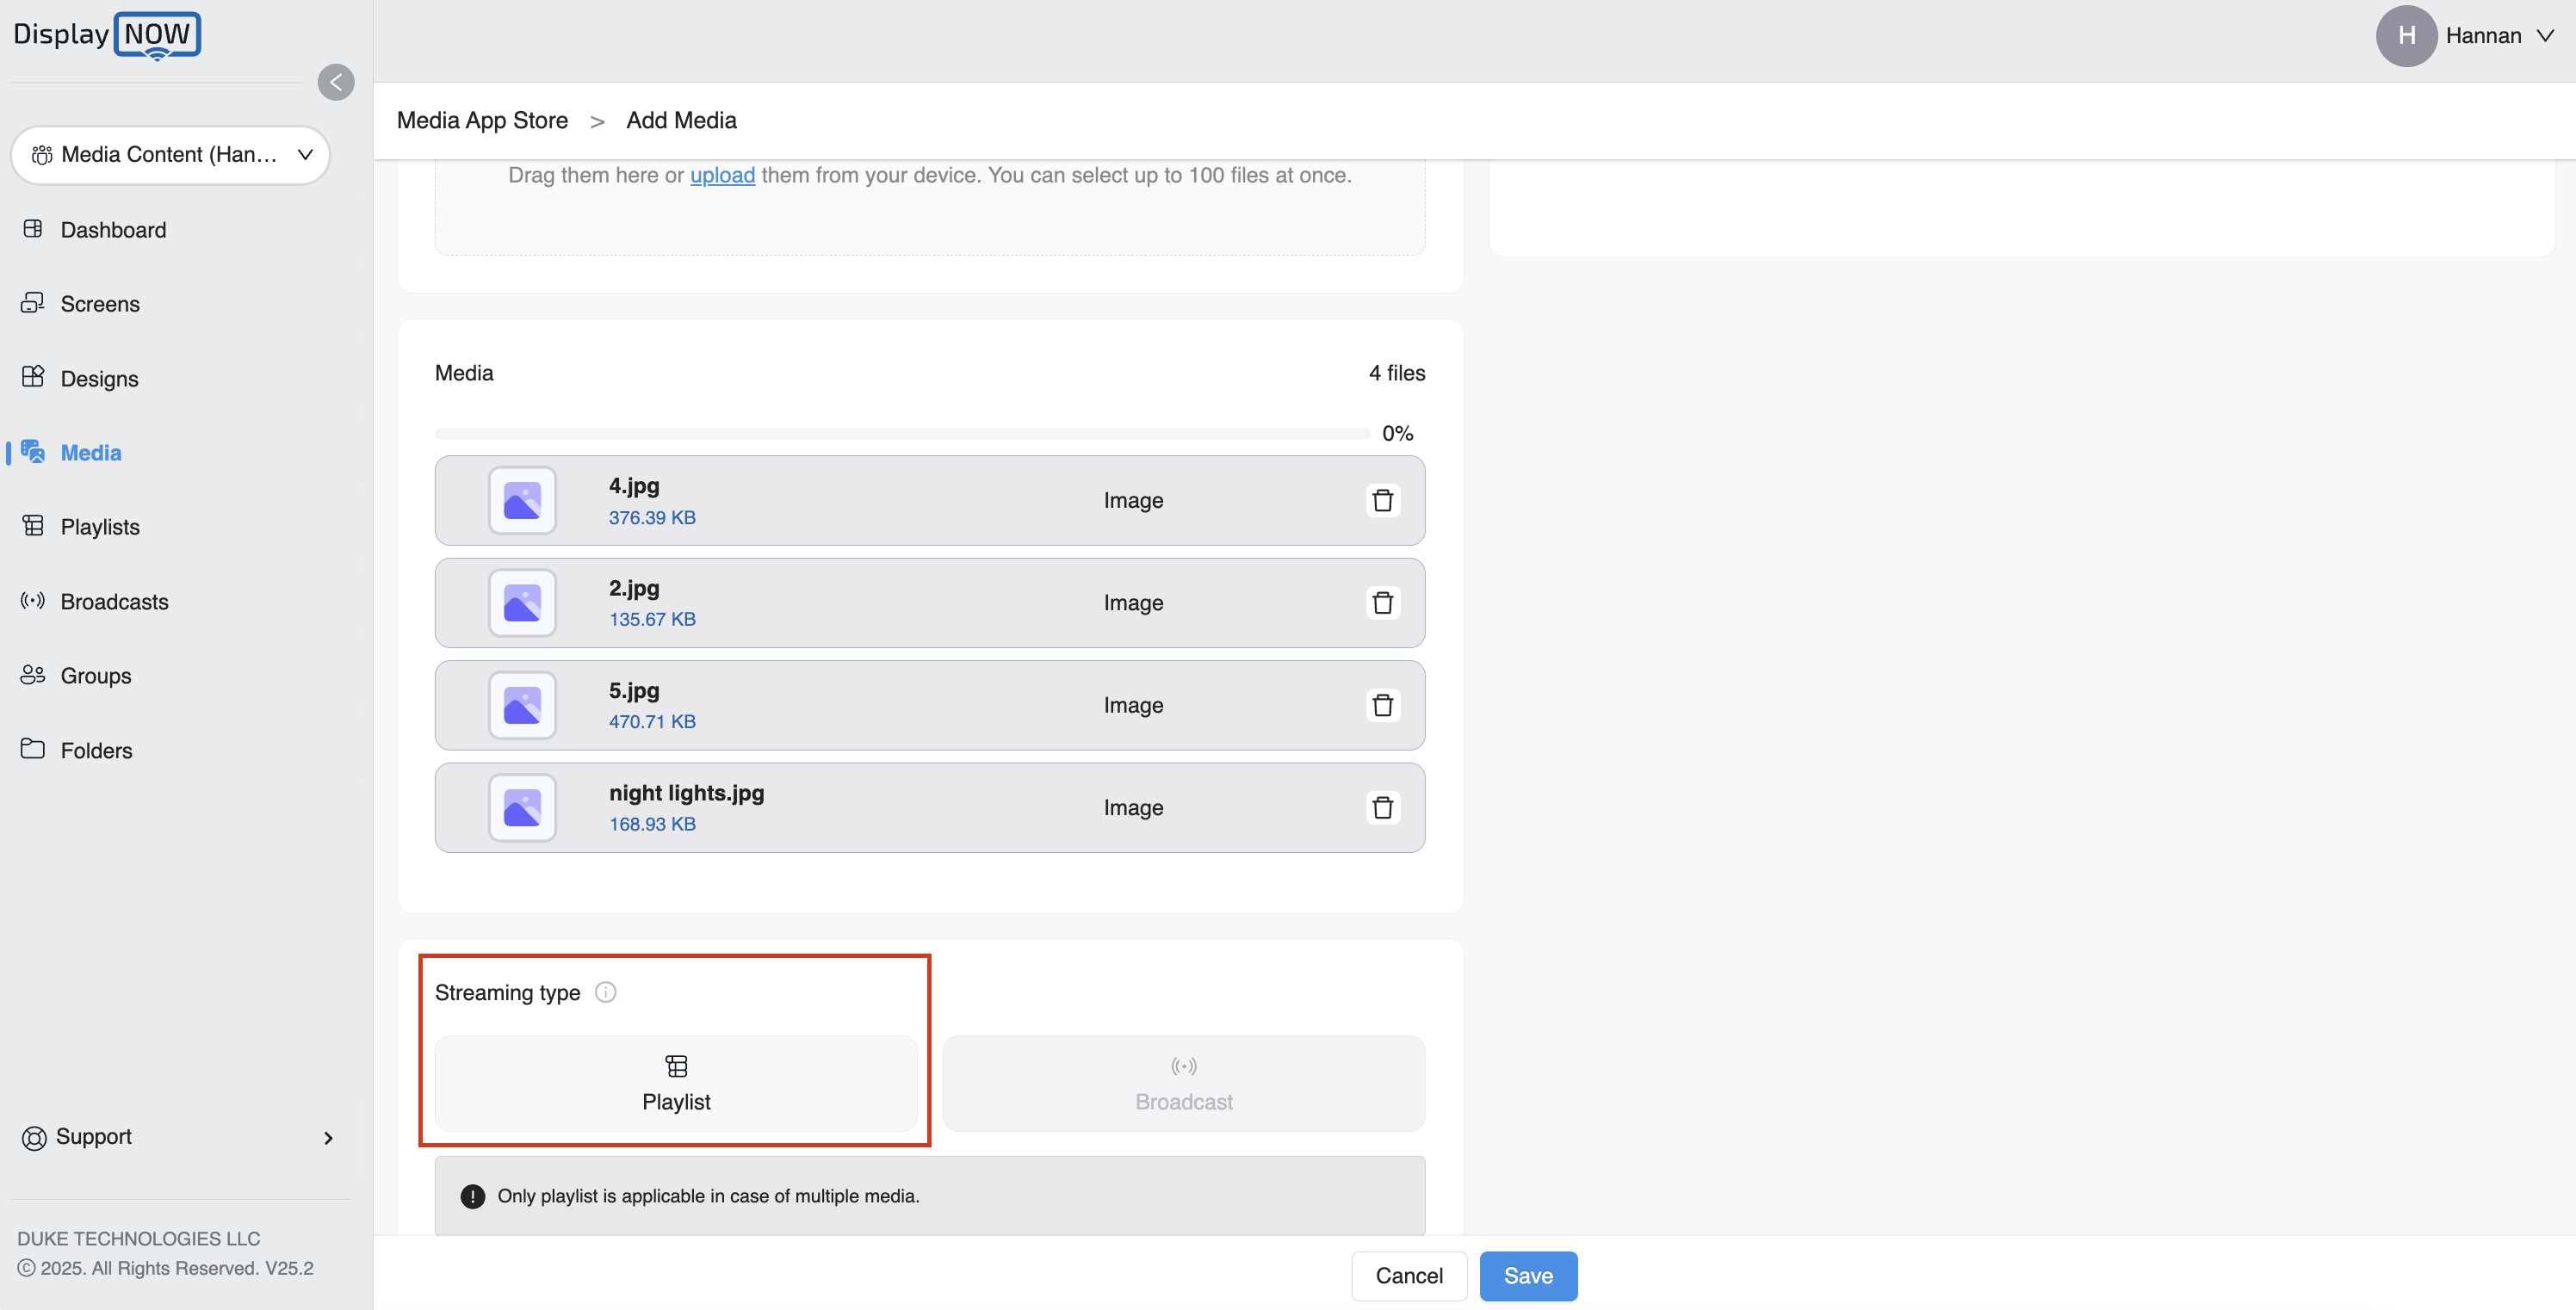The image size is (2576, 1310).
Task: Delete night lights.jpg via trash icon
Action: pos(1382,807)
